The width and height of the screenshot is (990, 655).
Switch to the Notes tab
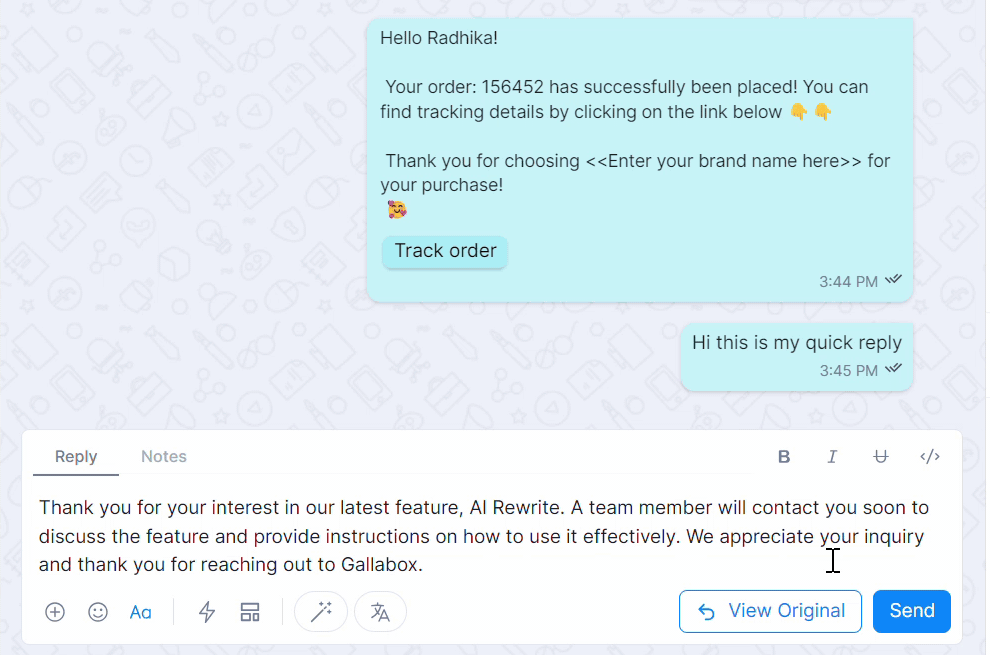pyautogui.click(x=164, y=457)
